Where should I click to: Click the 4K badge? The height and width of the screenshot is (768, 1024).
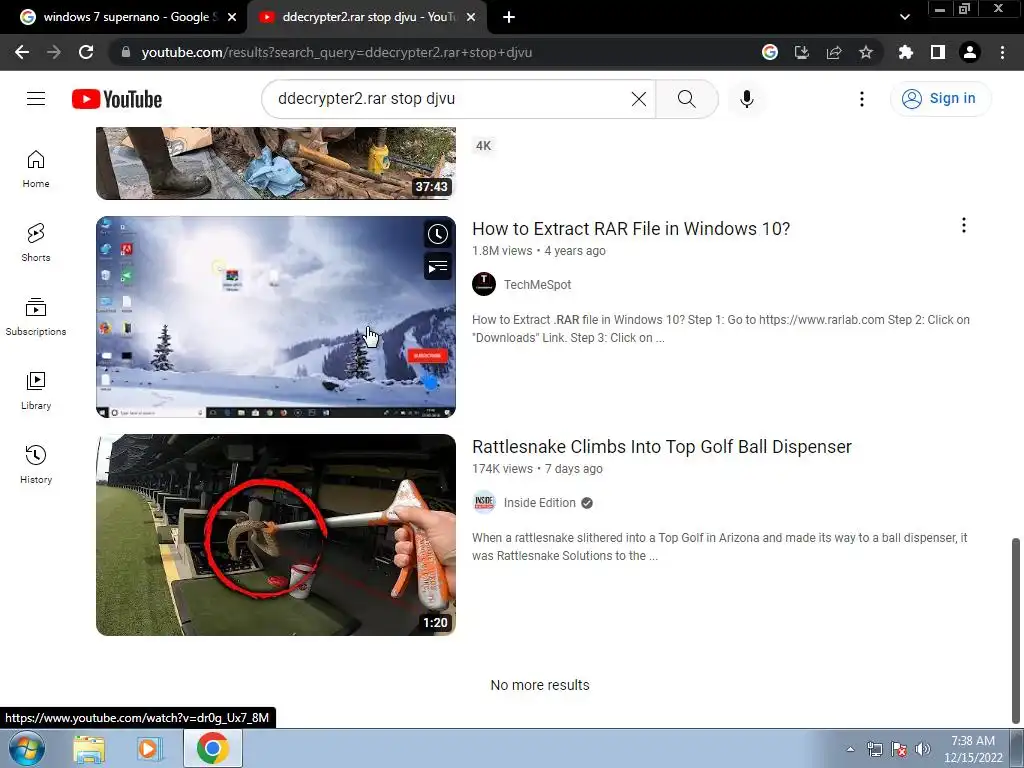483,146
